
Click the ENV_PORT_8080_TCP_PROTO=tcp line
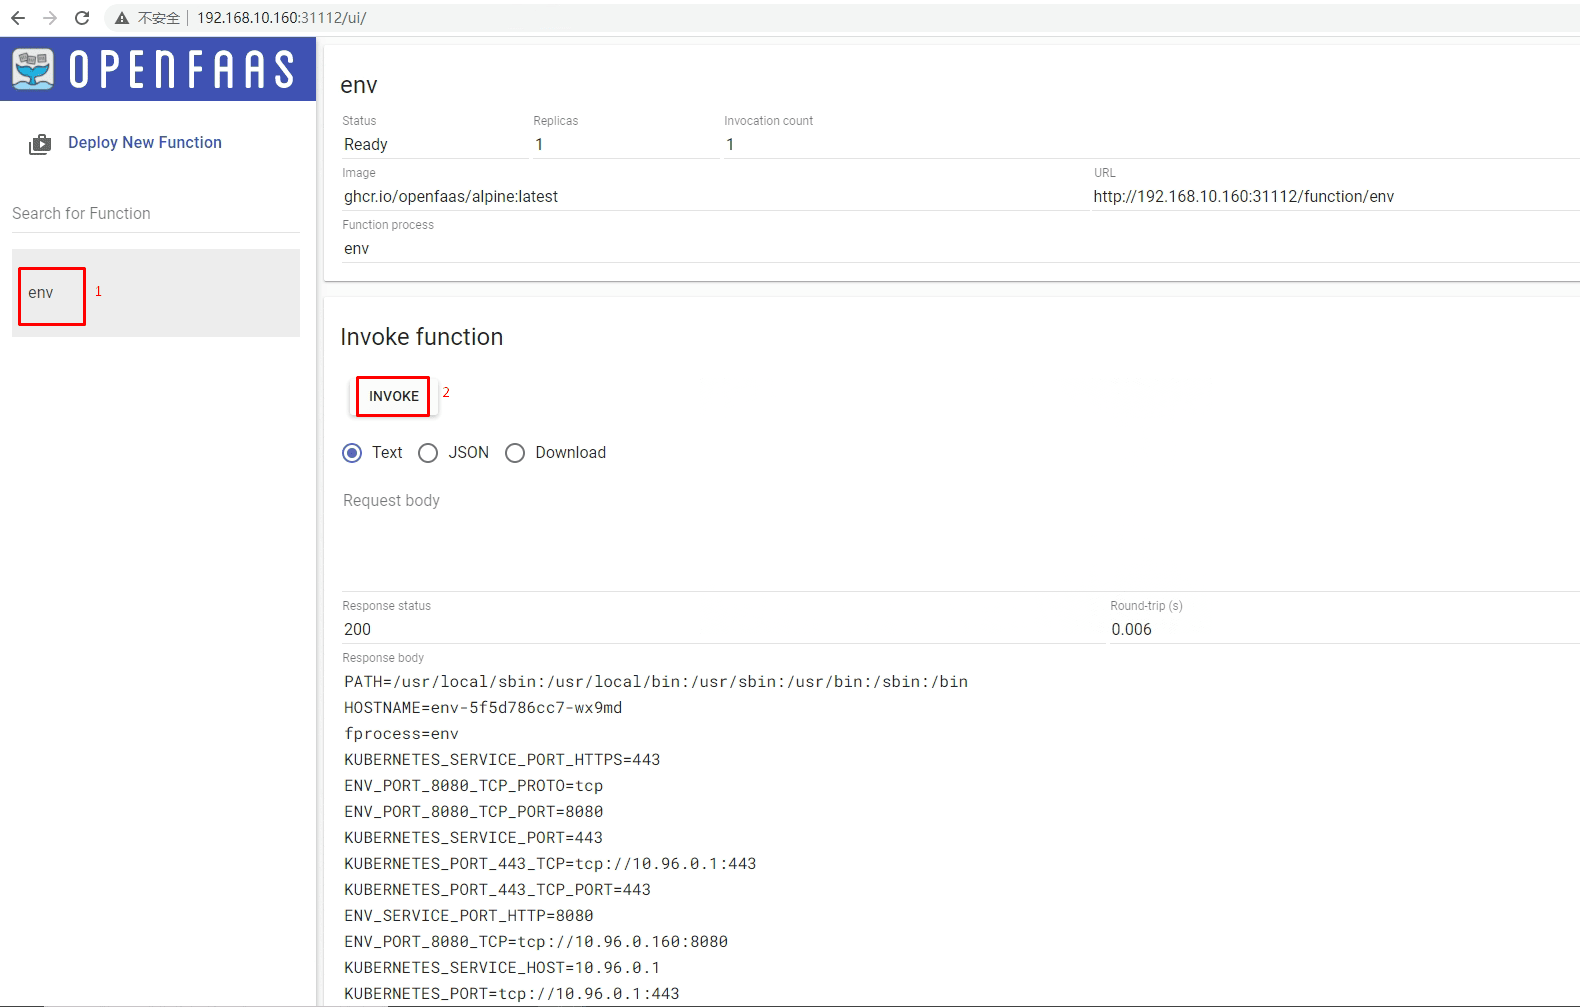[474, 786]
